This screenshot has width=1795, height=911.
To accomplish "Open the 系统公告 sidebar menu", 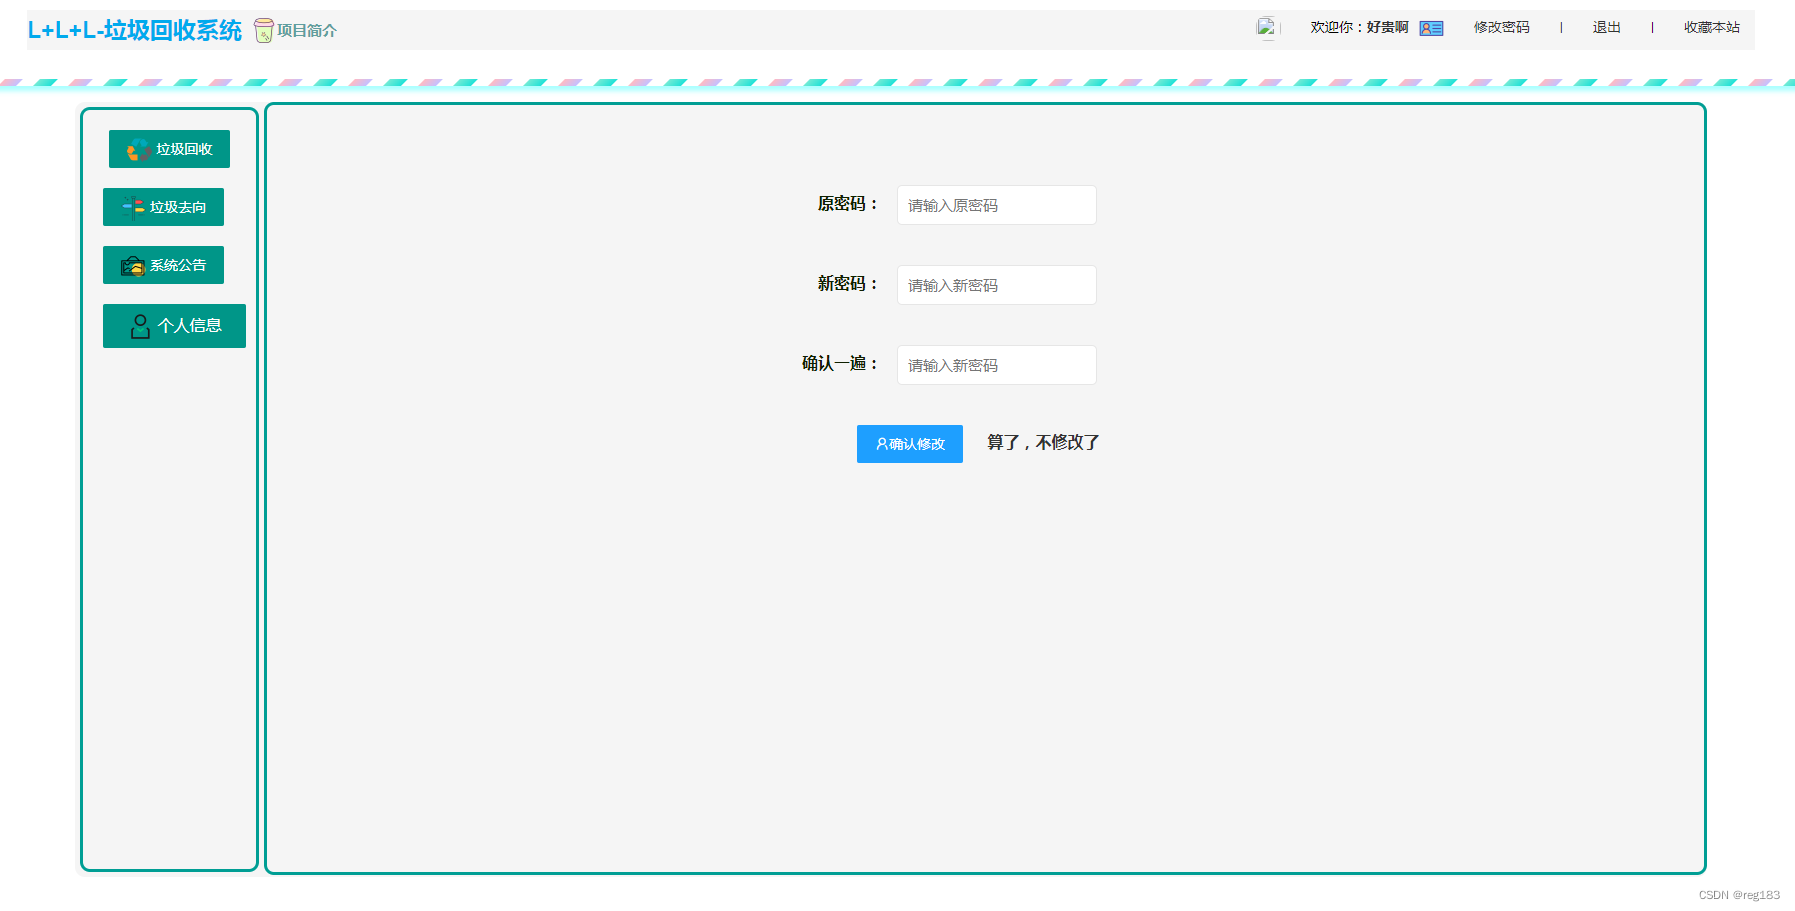I will pyautogui.click(x=163, y=265).
